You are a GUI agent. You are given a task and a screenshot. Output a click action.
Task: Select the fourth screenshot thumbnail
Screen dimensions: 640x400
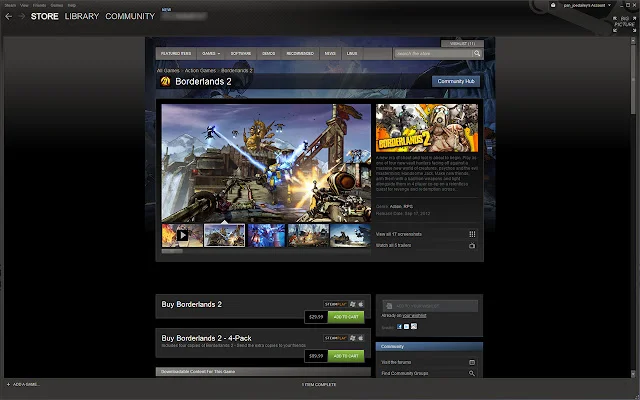(308, 235)
